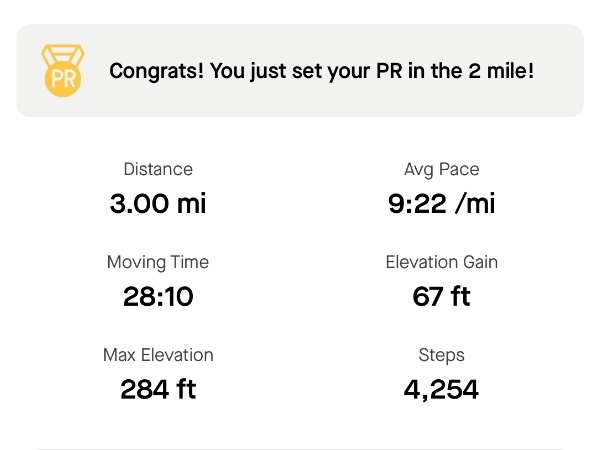Tap the 67 ft elevation gain value
Screen dimensions: 600x450
[442, 297]
